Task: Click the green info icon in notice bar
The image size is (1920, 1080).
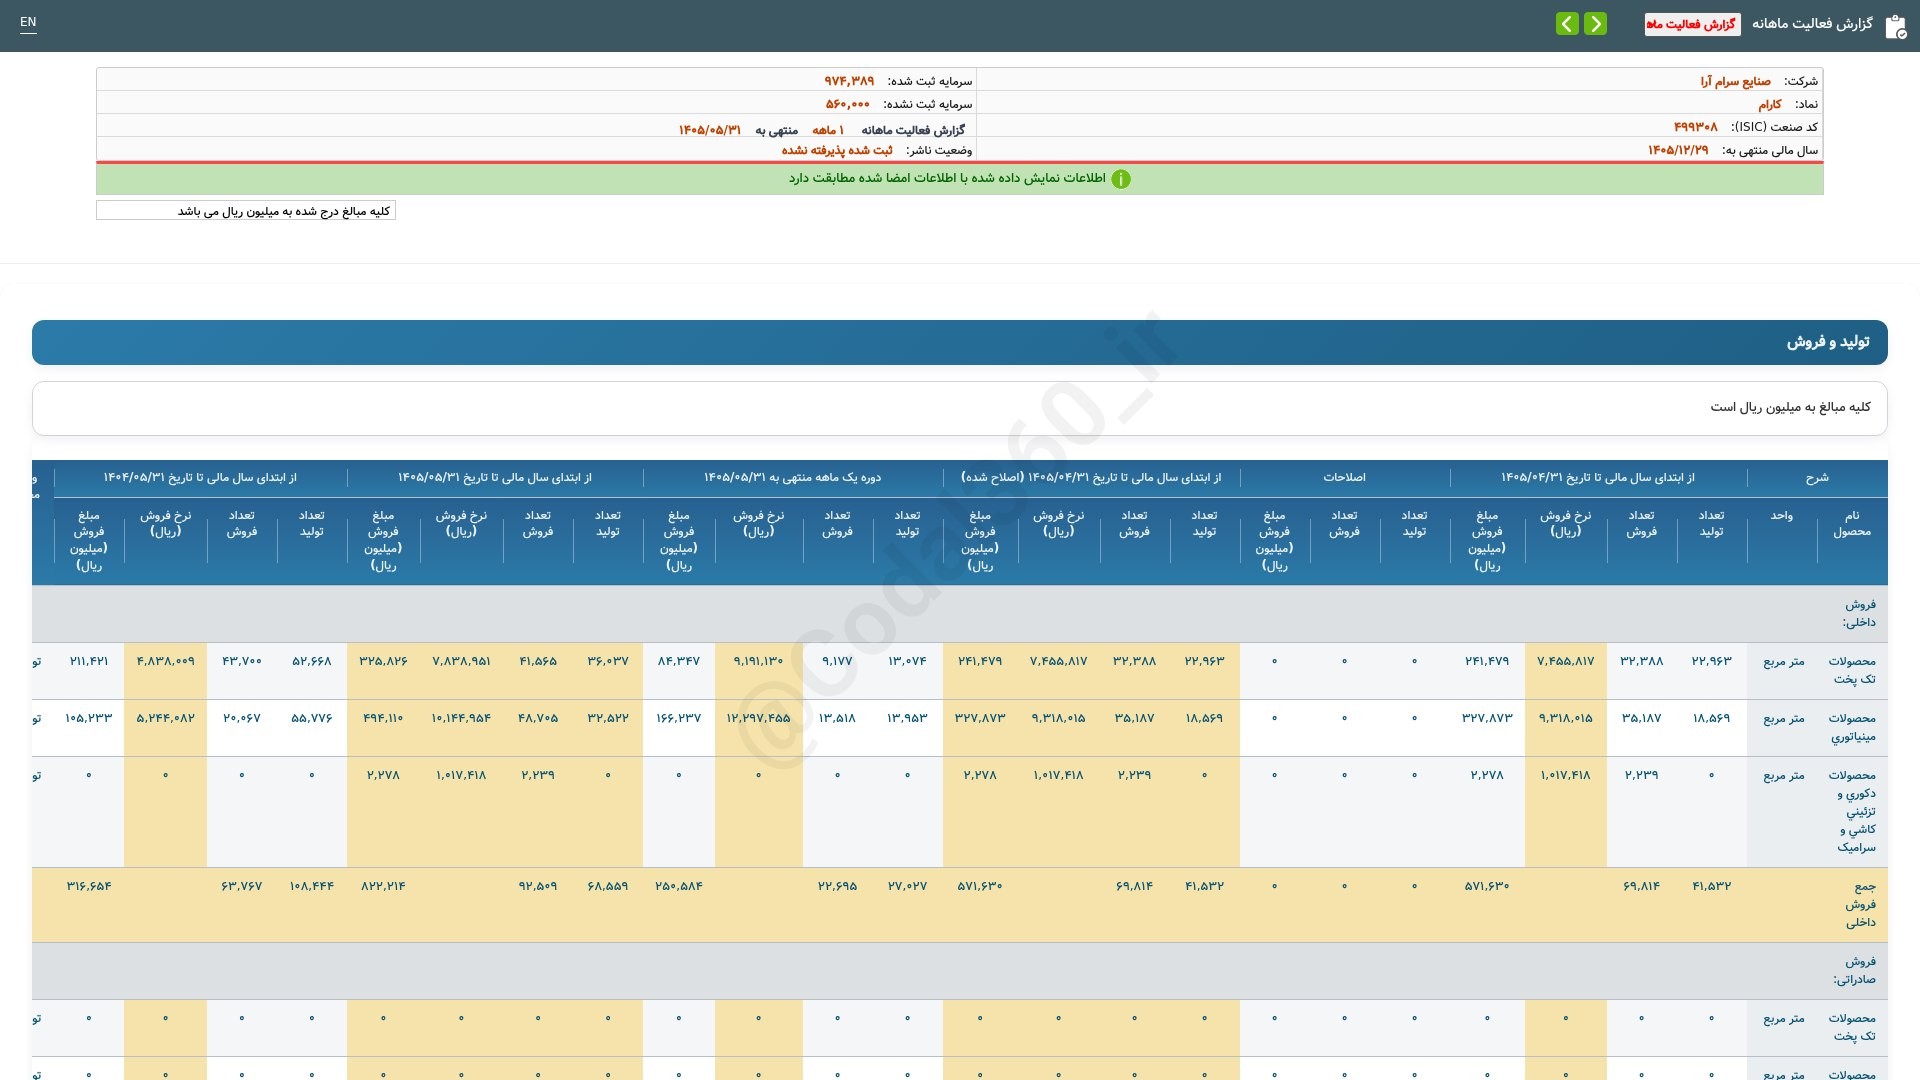Action: pyautogui.click(x=1121, y=179)
